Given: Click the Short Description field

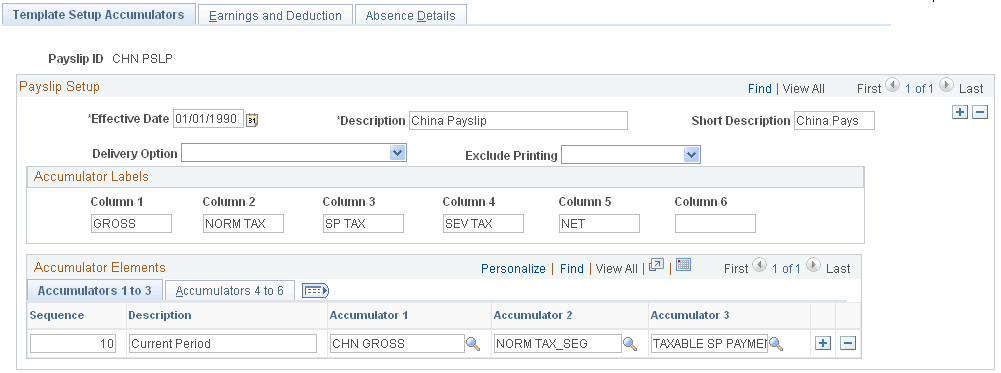Looking at the screenshot, I should point(834,121).
